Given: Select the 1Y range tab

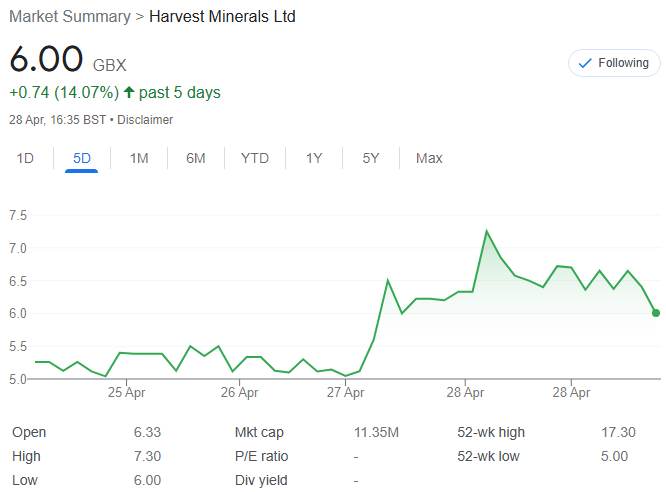Looking at the screenshot, I should (314, 158).
